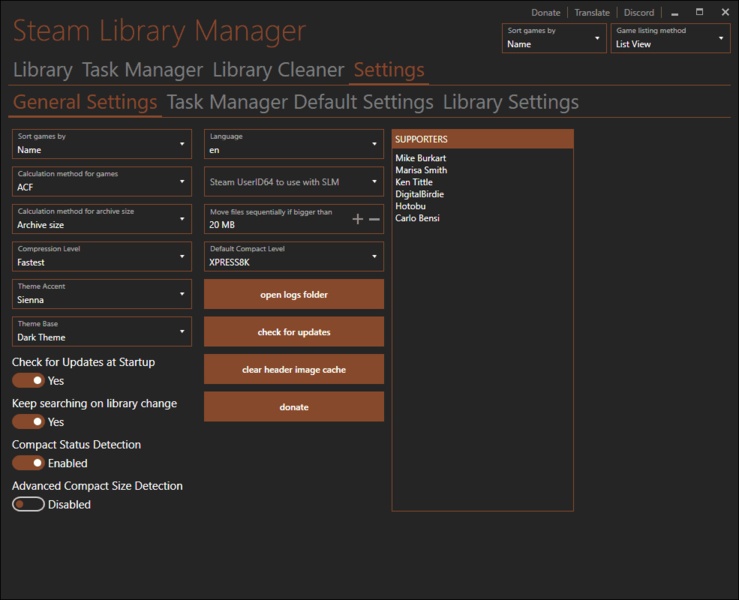This screenshot has height=600, width=739.
Task: Click the Discord link in title bar
Action: pos(638,13)
